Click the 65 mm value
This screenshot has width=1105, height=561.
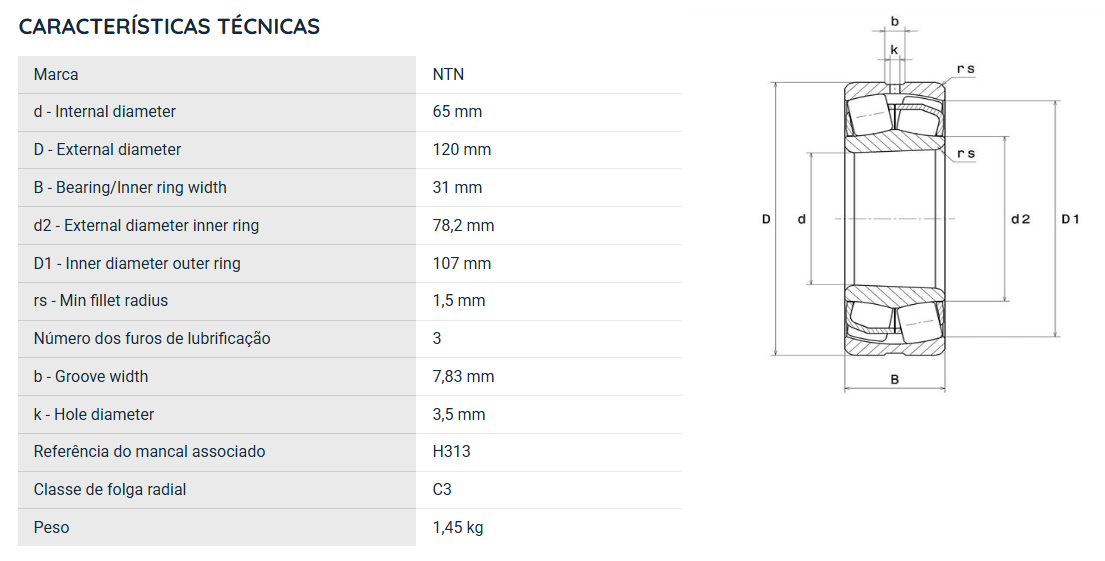point(457,112)
